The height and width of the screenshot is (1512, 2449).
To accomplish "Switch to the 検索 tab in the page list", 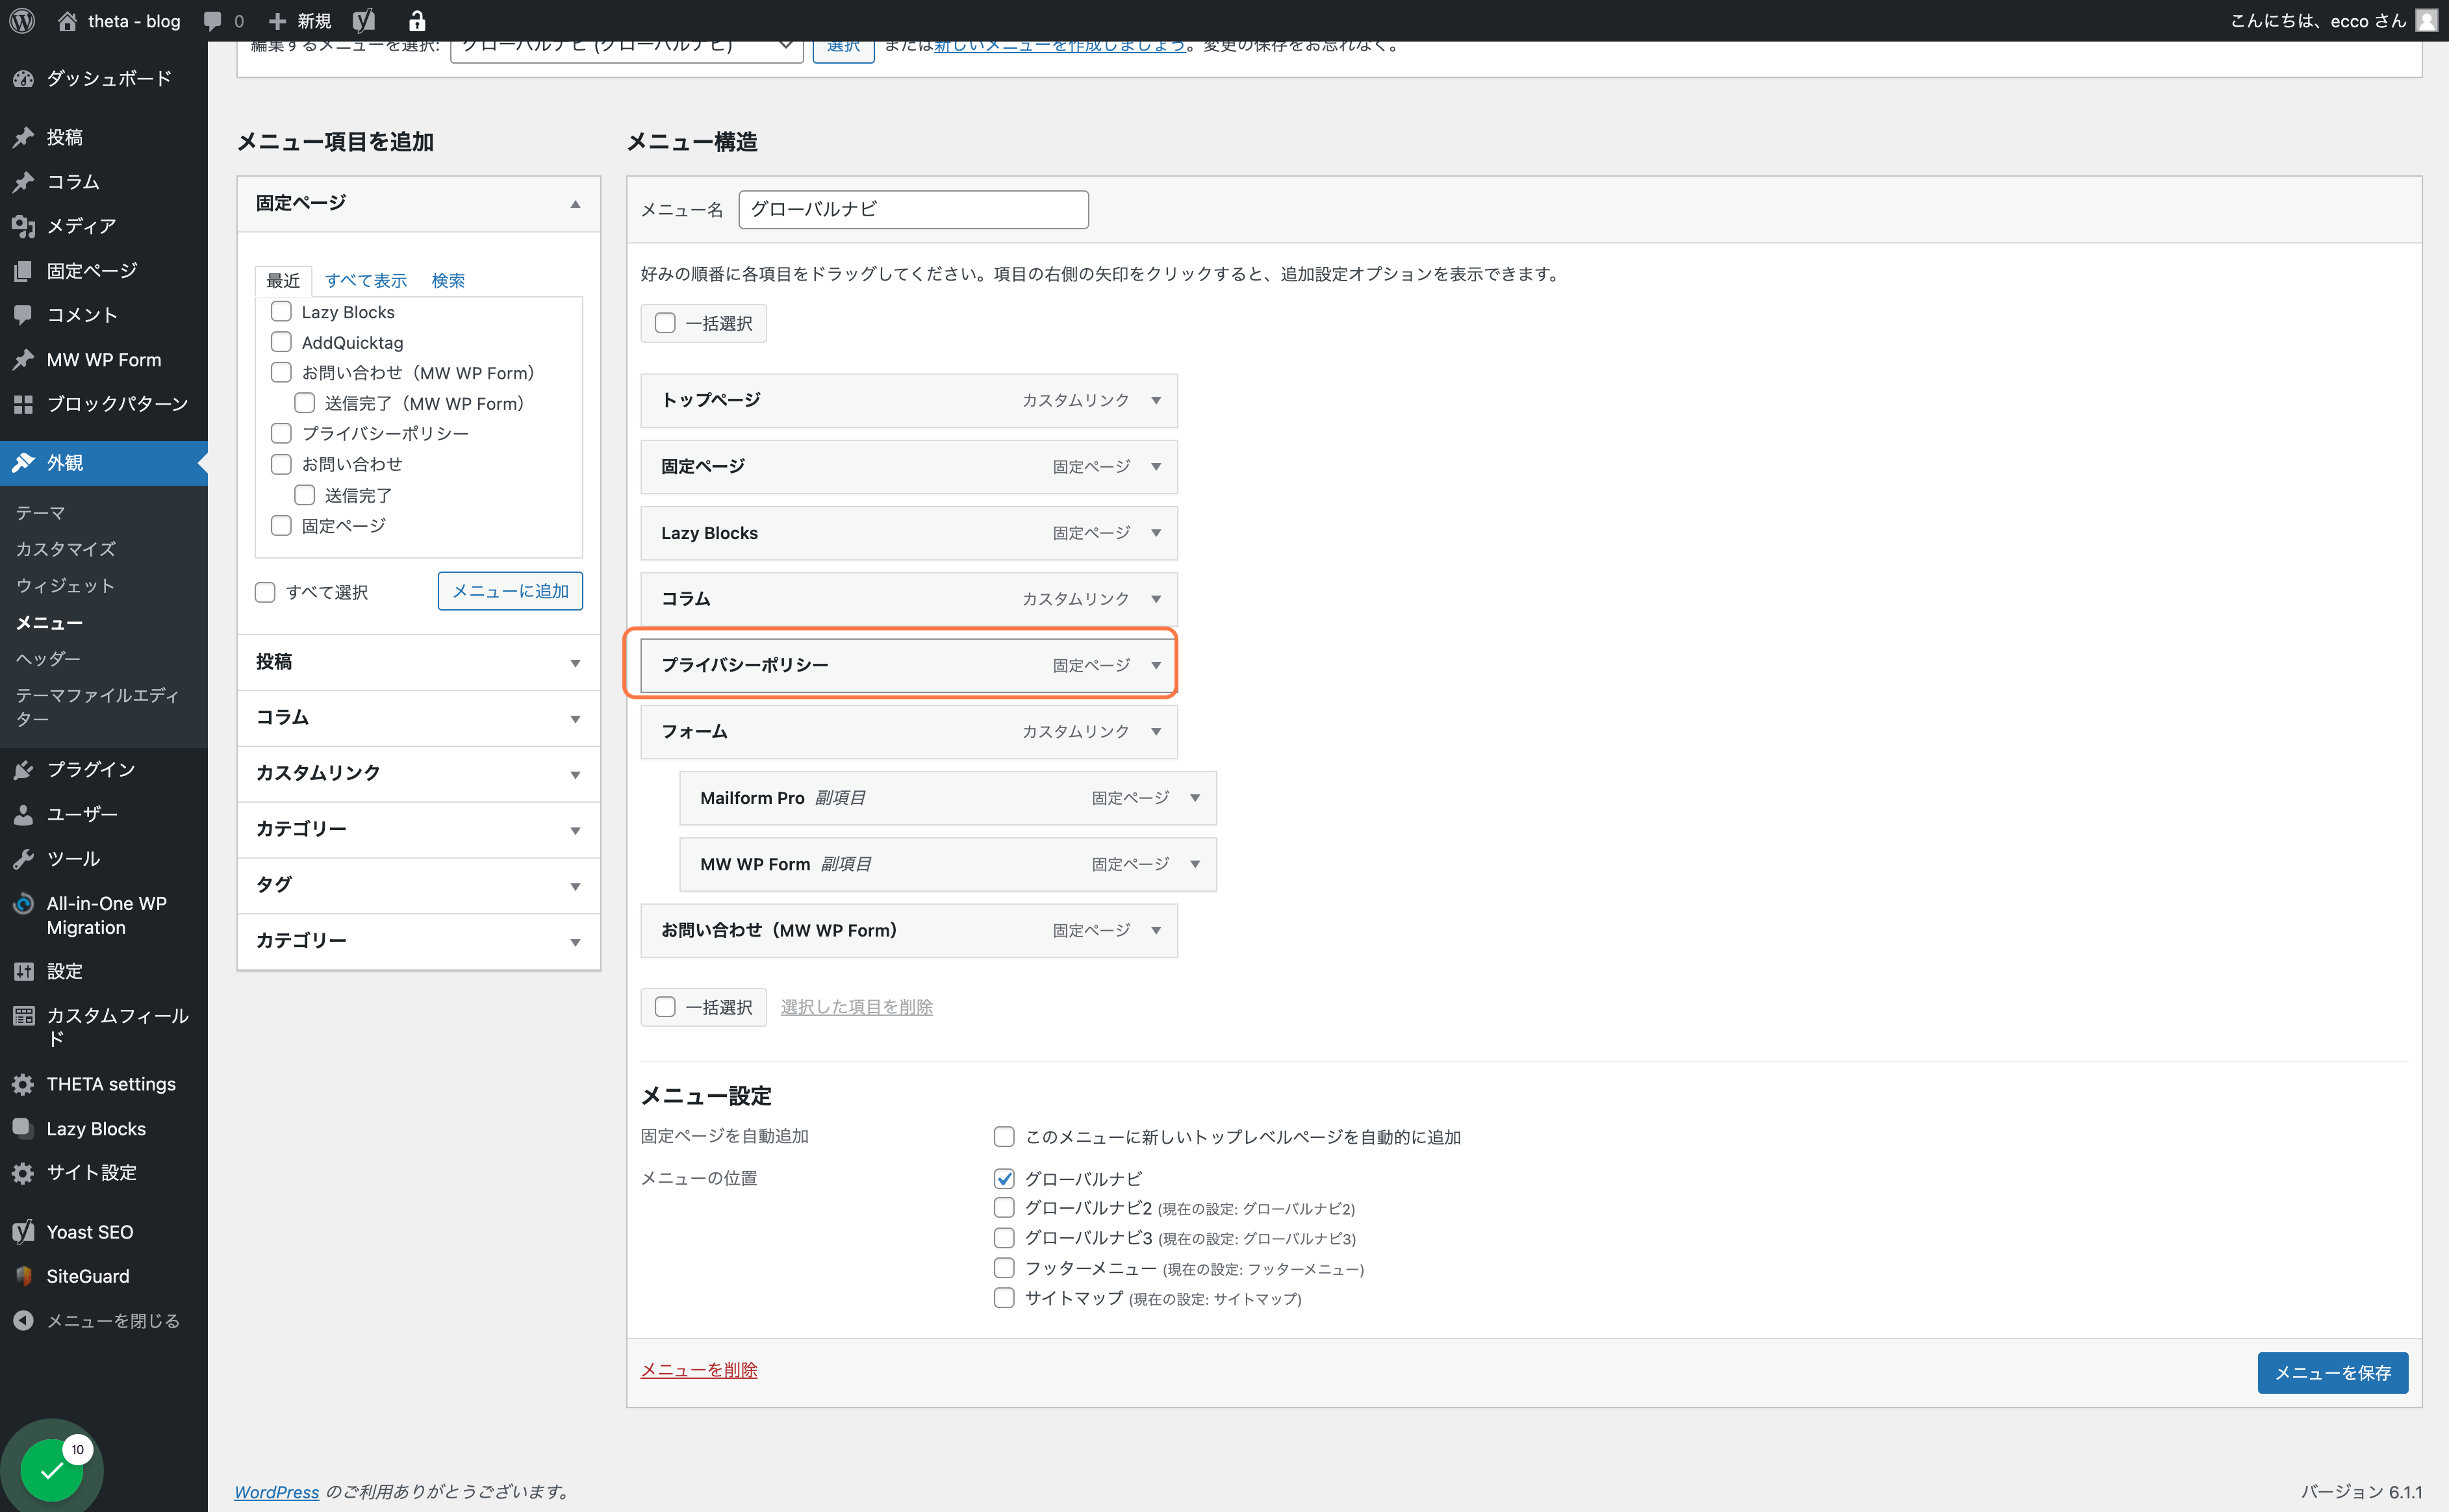I will pos(448,281).
